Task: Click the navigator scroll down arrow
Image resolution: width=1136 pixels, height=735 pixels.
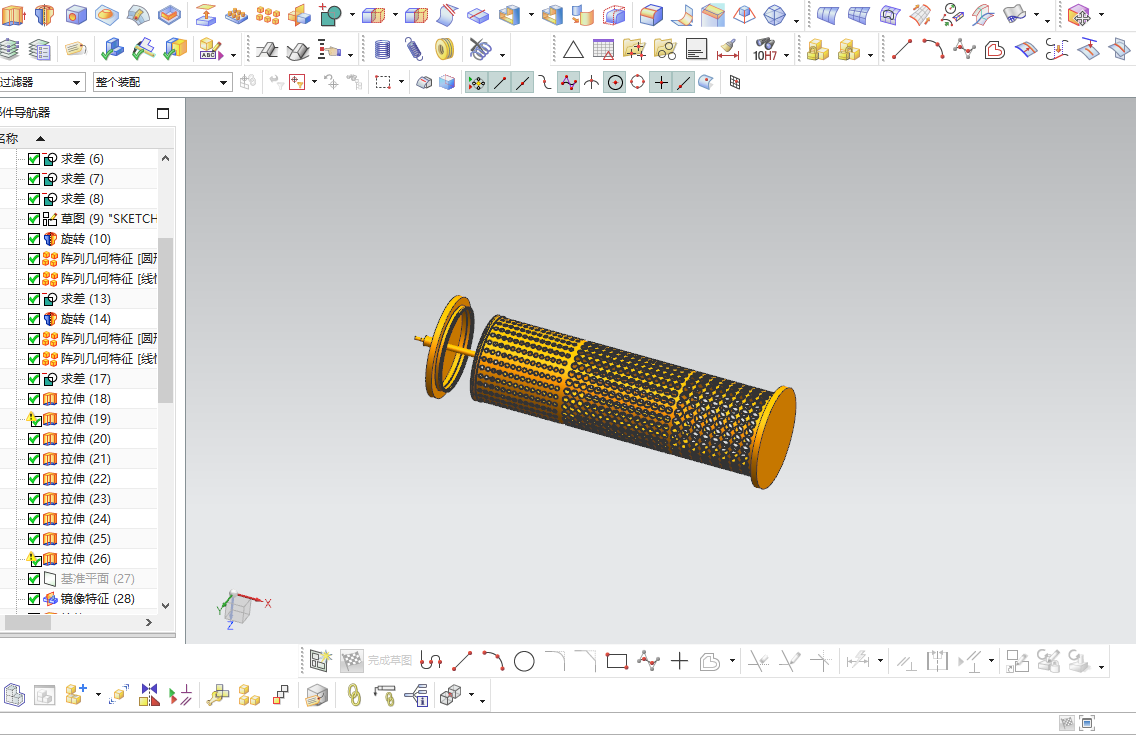Action: [x=165, y=606]
